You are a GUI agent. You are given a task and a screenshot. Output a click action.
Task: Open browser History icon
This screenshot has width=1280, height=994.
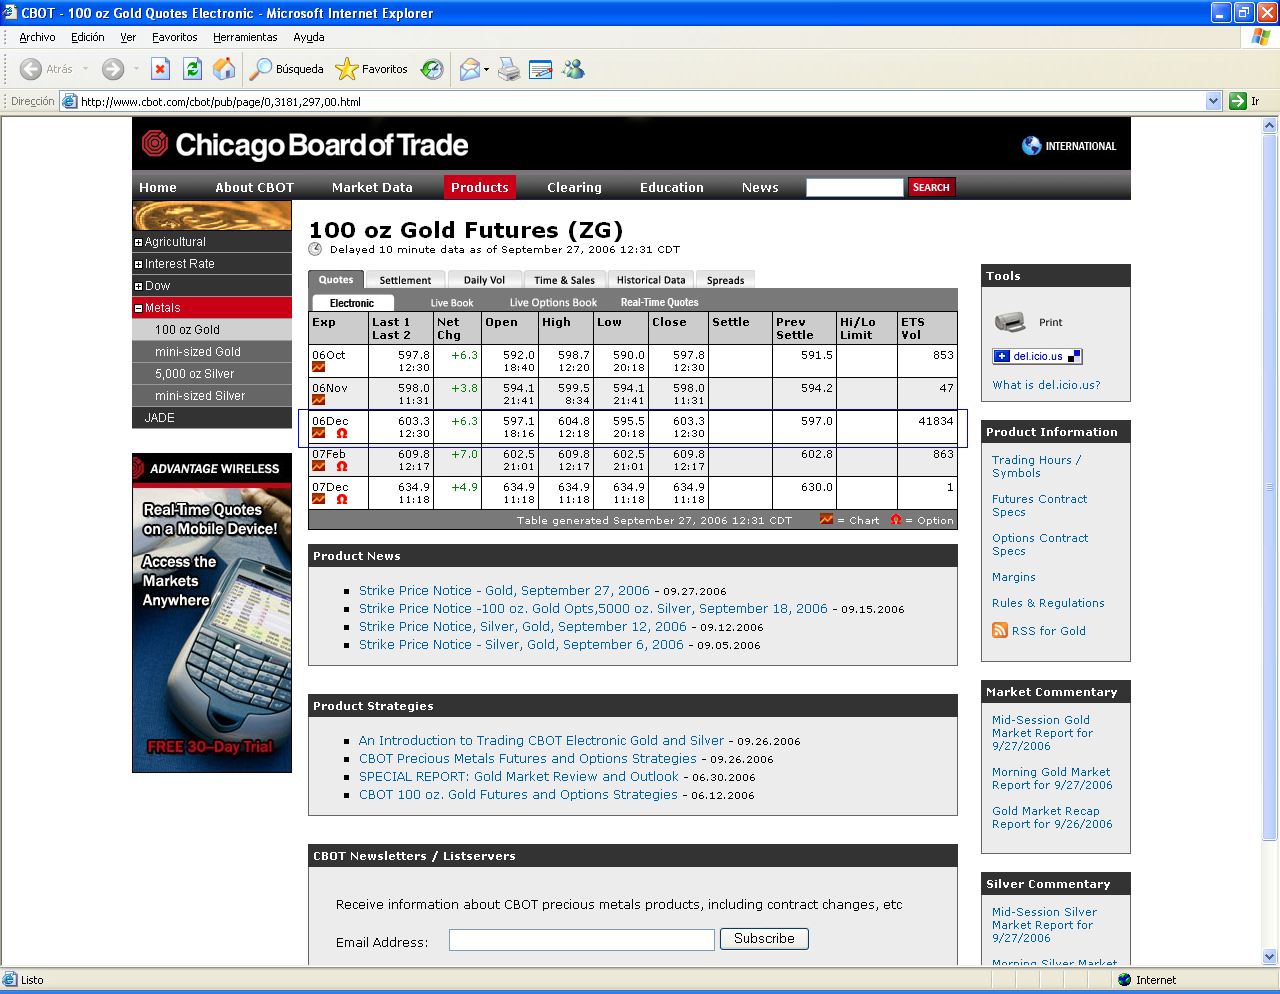(432, 69)
